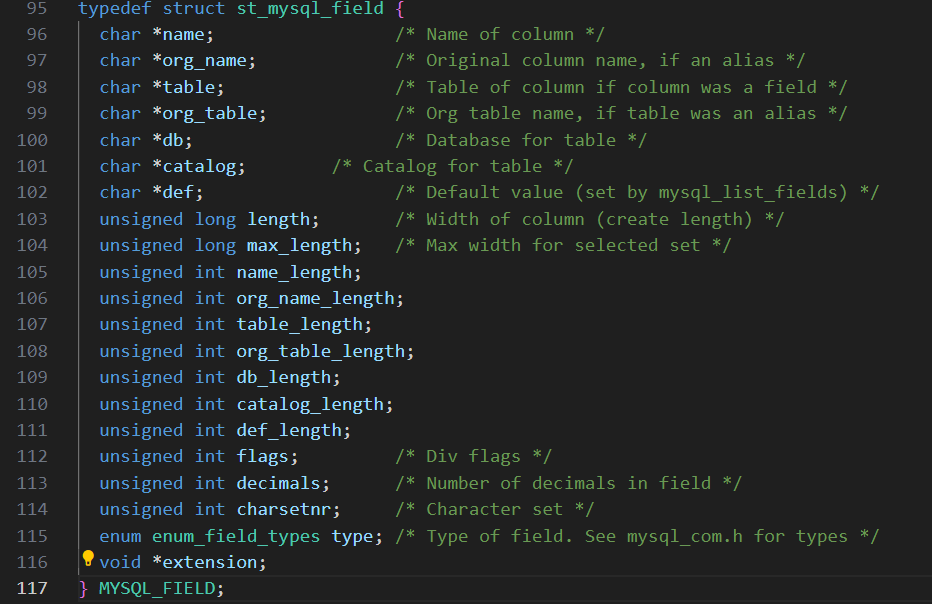932x604 pixels.
Task: Click the st_mysql_field struct name
Action: pos(310,9)
